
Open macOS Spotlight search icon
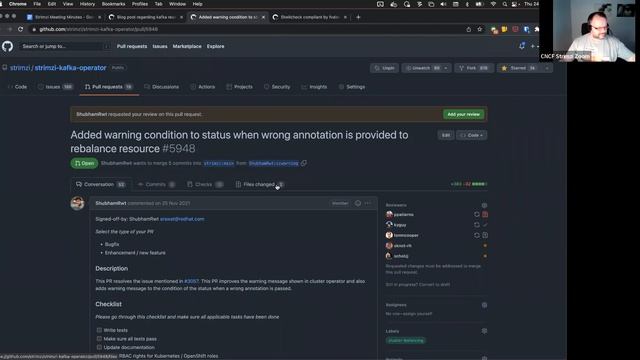click(x=505, y=4)
